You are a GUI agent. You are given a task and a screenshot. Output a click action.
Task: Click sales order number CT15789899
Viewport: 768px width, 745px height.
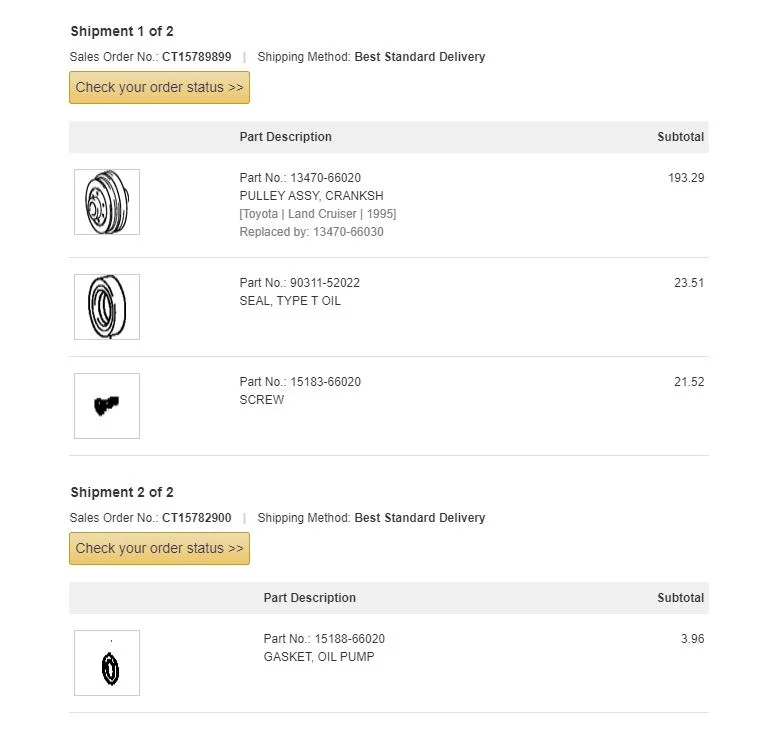pos(196,57)
